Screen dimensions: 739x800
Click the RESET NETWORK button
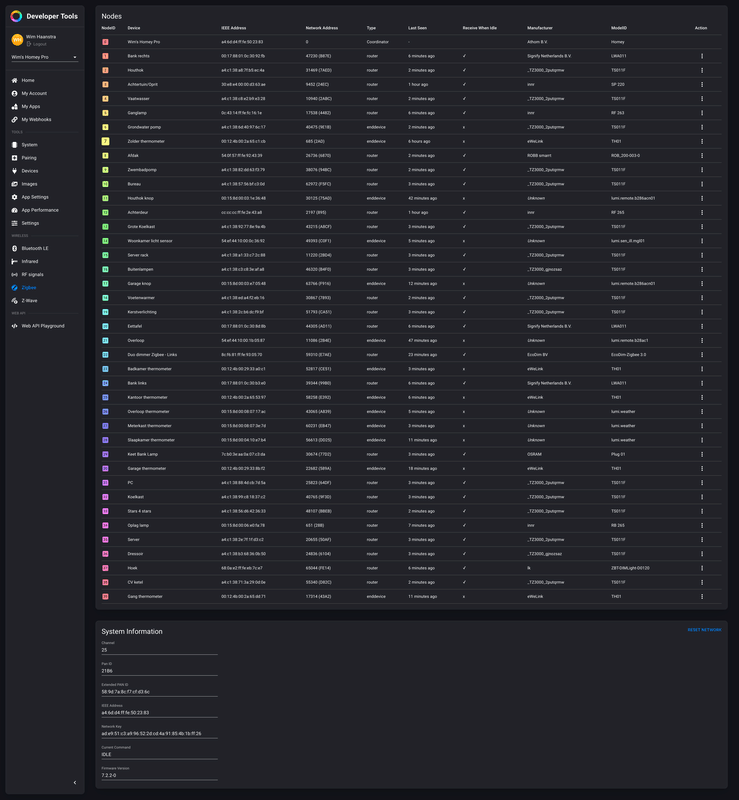point(704,630)
